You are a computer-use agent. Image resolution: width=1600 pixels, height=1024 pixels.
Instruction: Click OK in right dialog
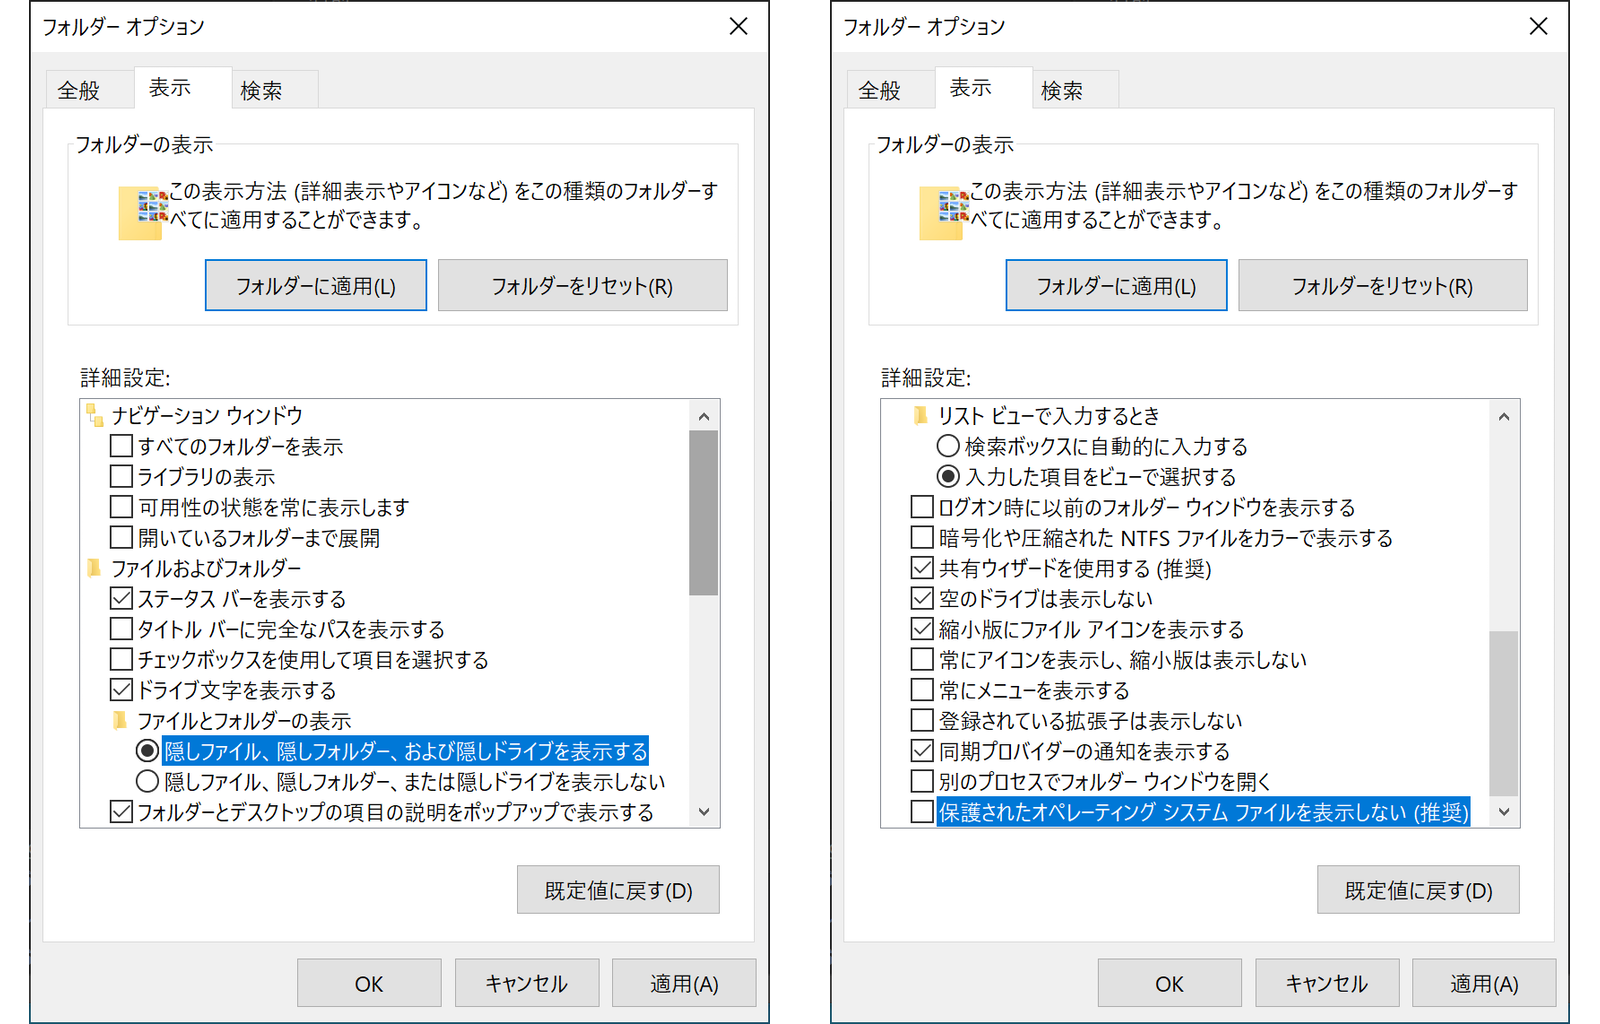[x=1170, y=983]
